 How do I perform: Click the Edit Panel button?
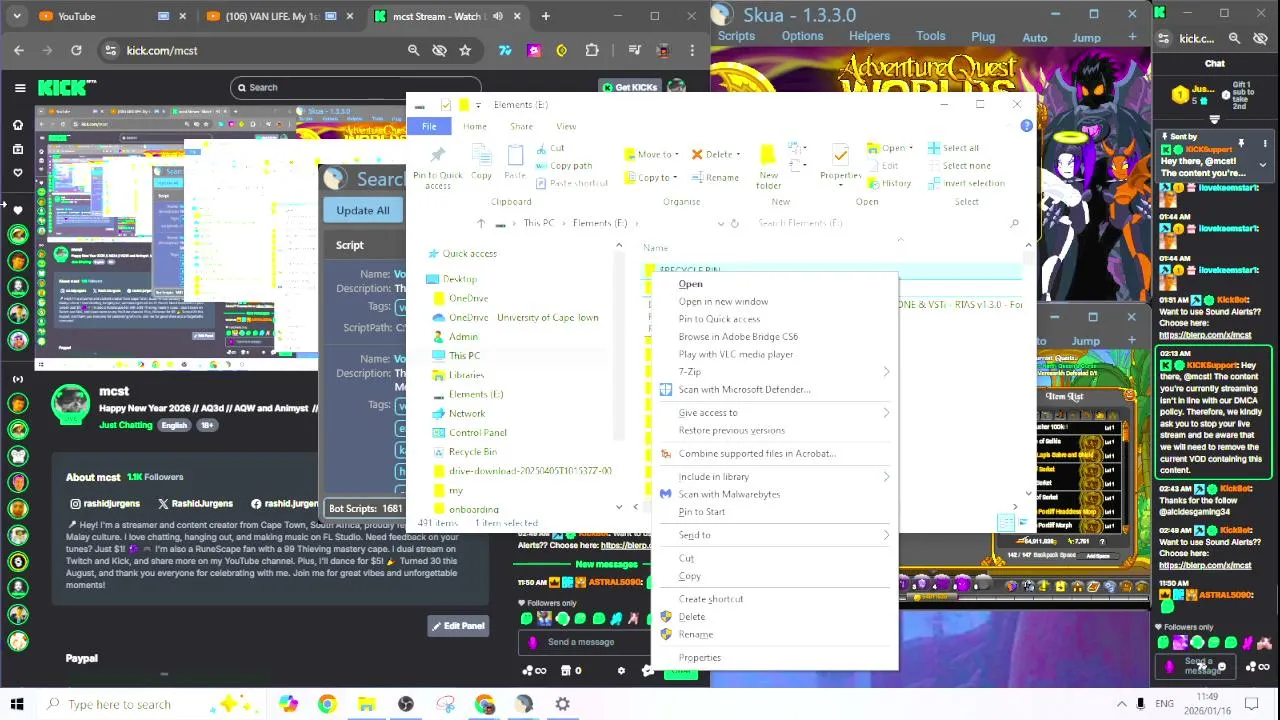point(458,626)
